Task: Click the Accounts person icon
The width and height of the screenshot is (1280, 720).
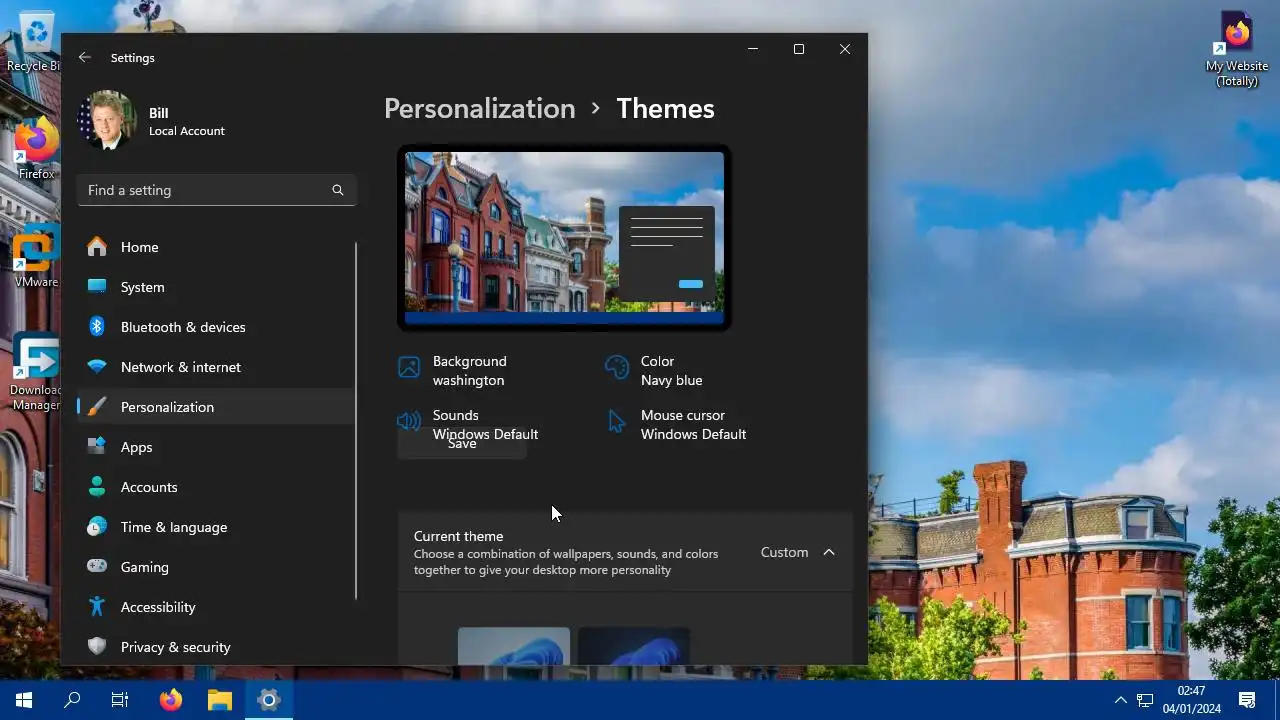Action: (x=97, y=487)
